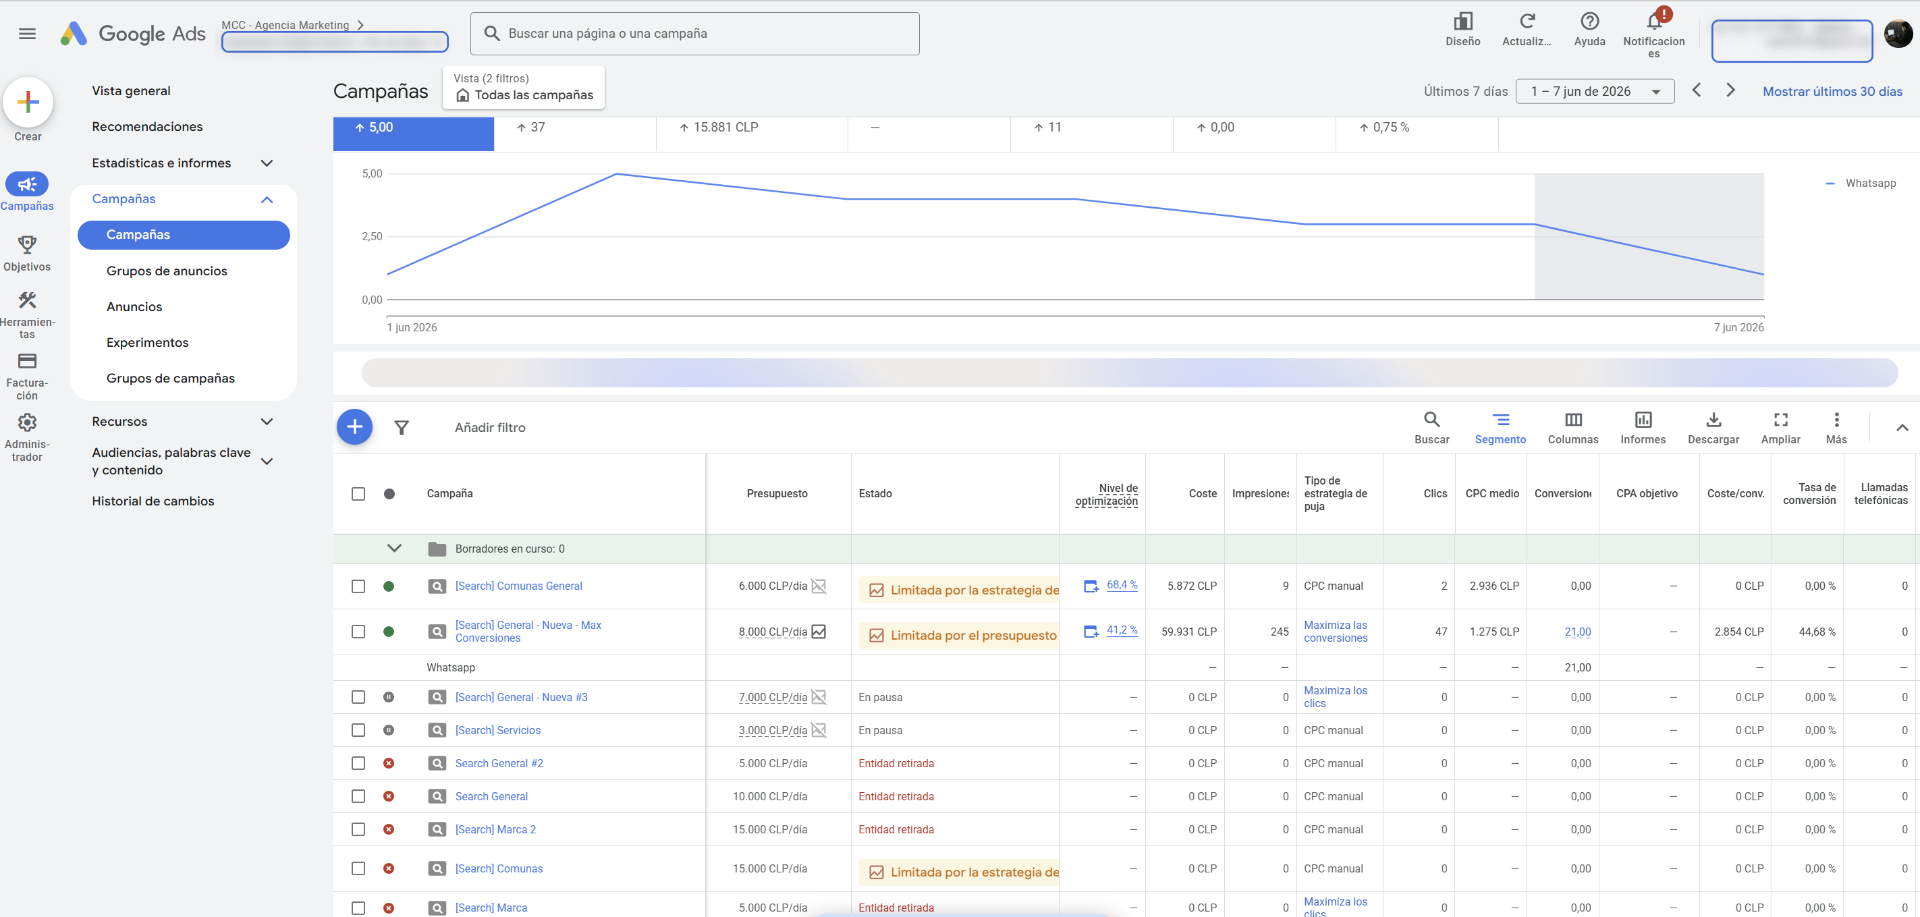Image resolution: width=1920 pixels, height=917 pixels.
Task: Click the search campaigns input field
Action: 695,34
